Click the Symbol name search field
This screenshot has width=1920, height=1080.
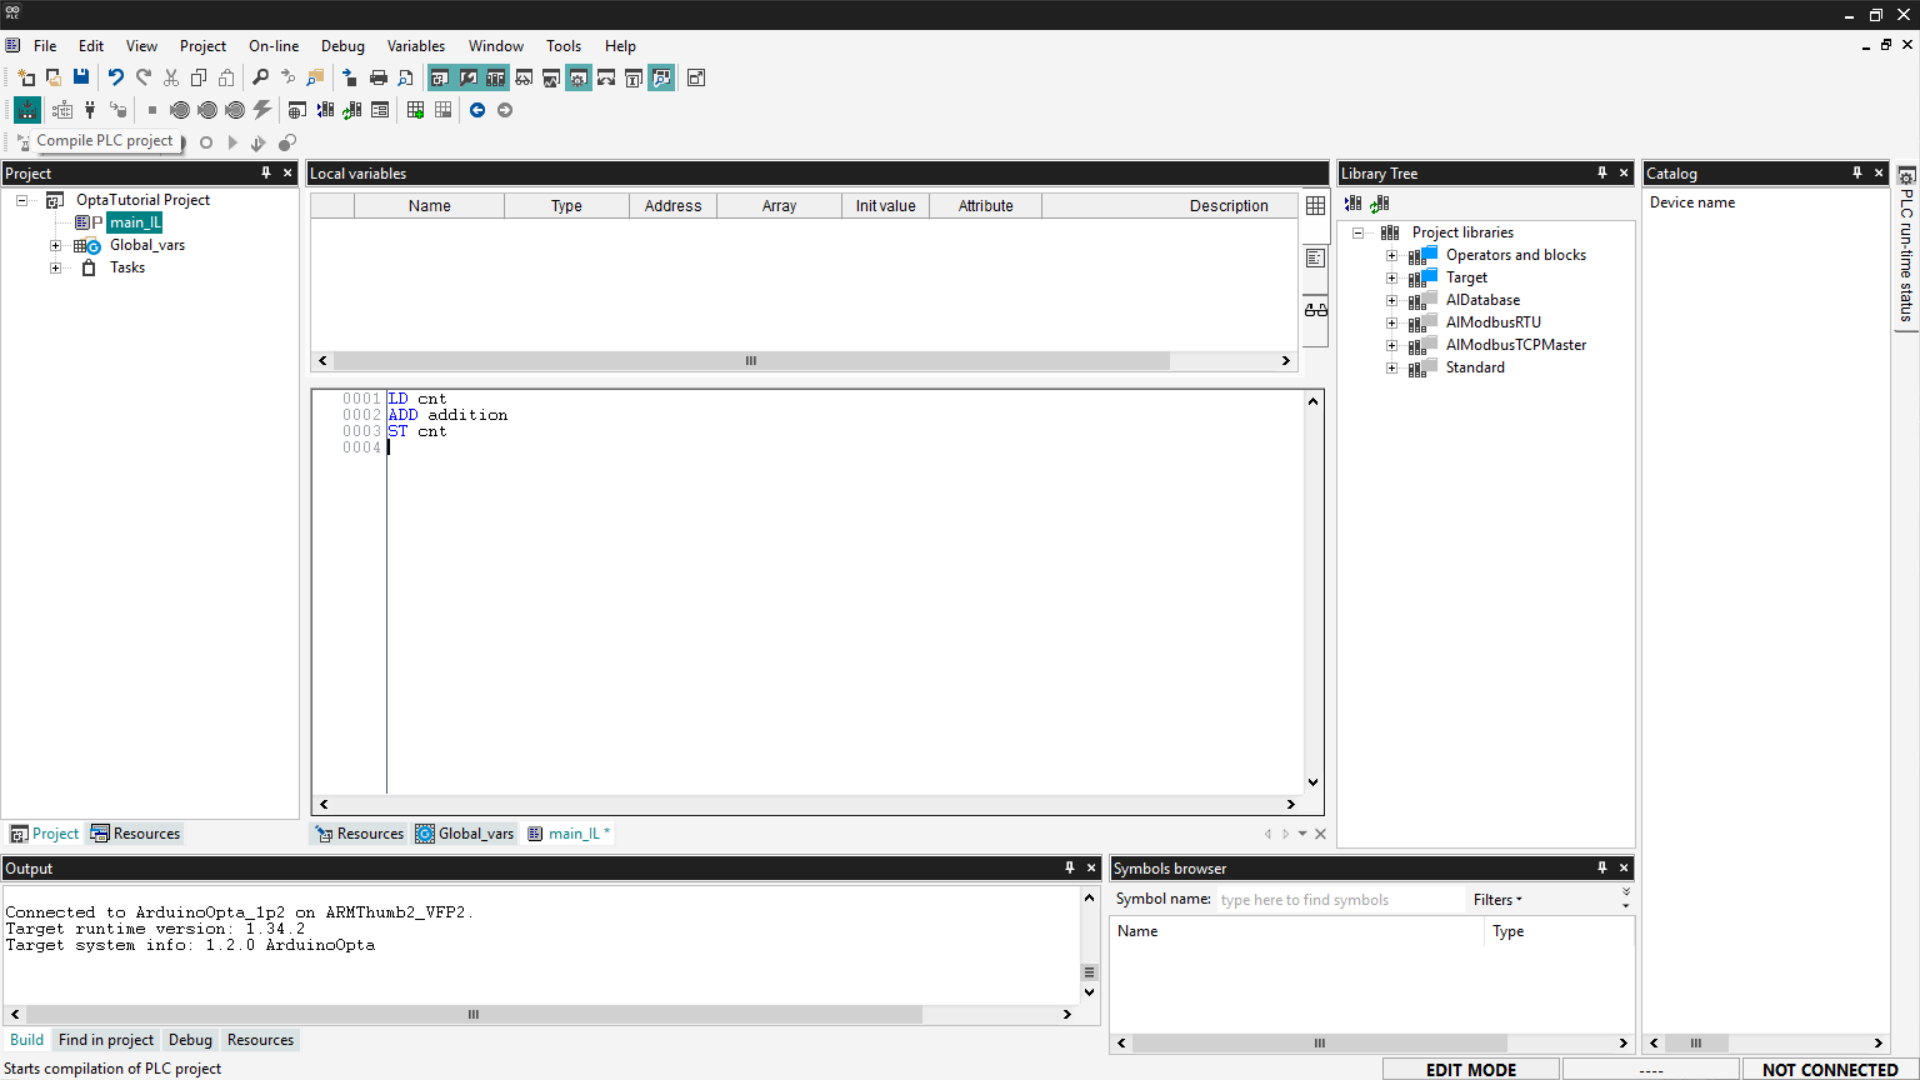tap(1338, 900)
